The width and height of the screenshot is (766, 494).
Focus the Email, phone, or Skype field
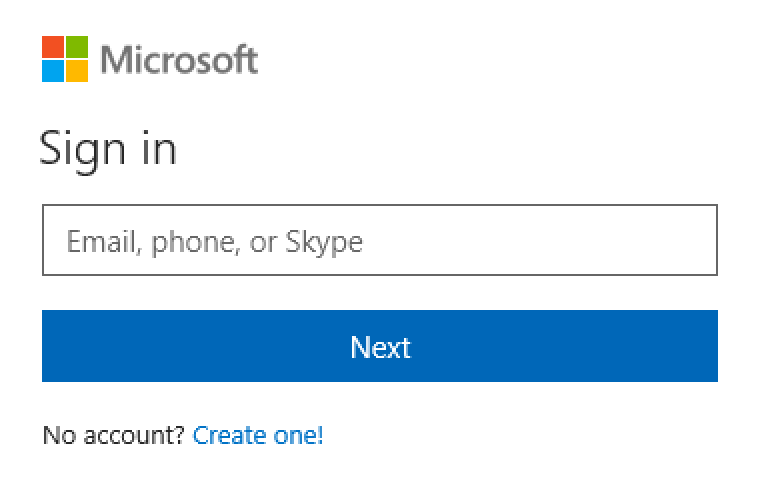[x=379, y=240]
